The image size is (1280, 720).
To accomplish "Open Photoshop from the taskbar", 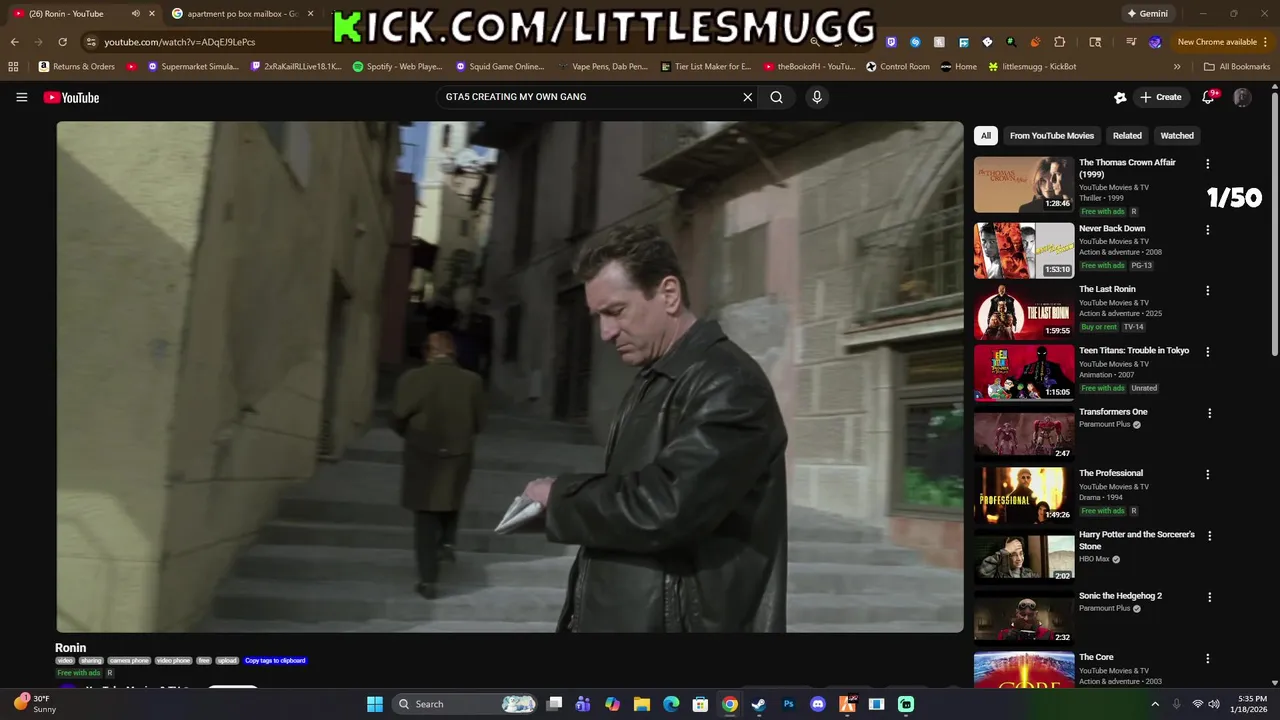I will (x=788, y=704).
